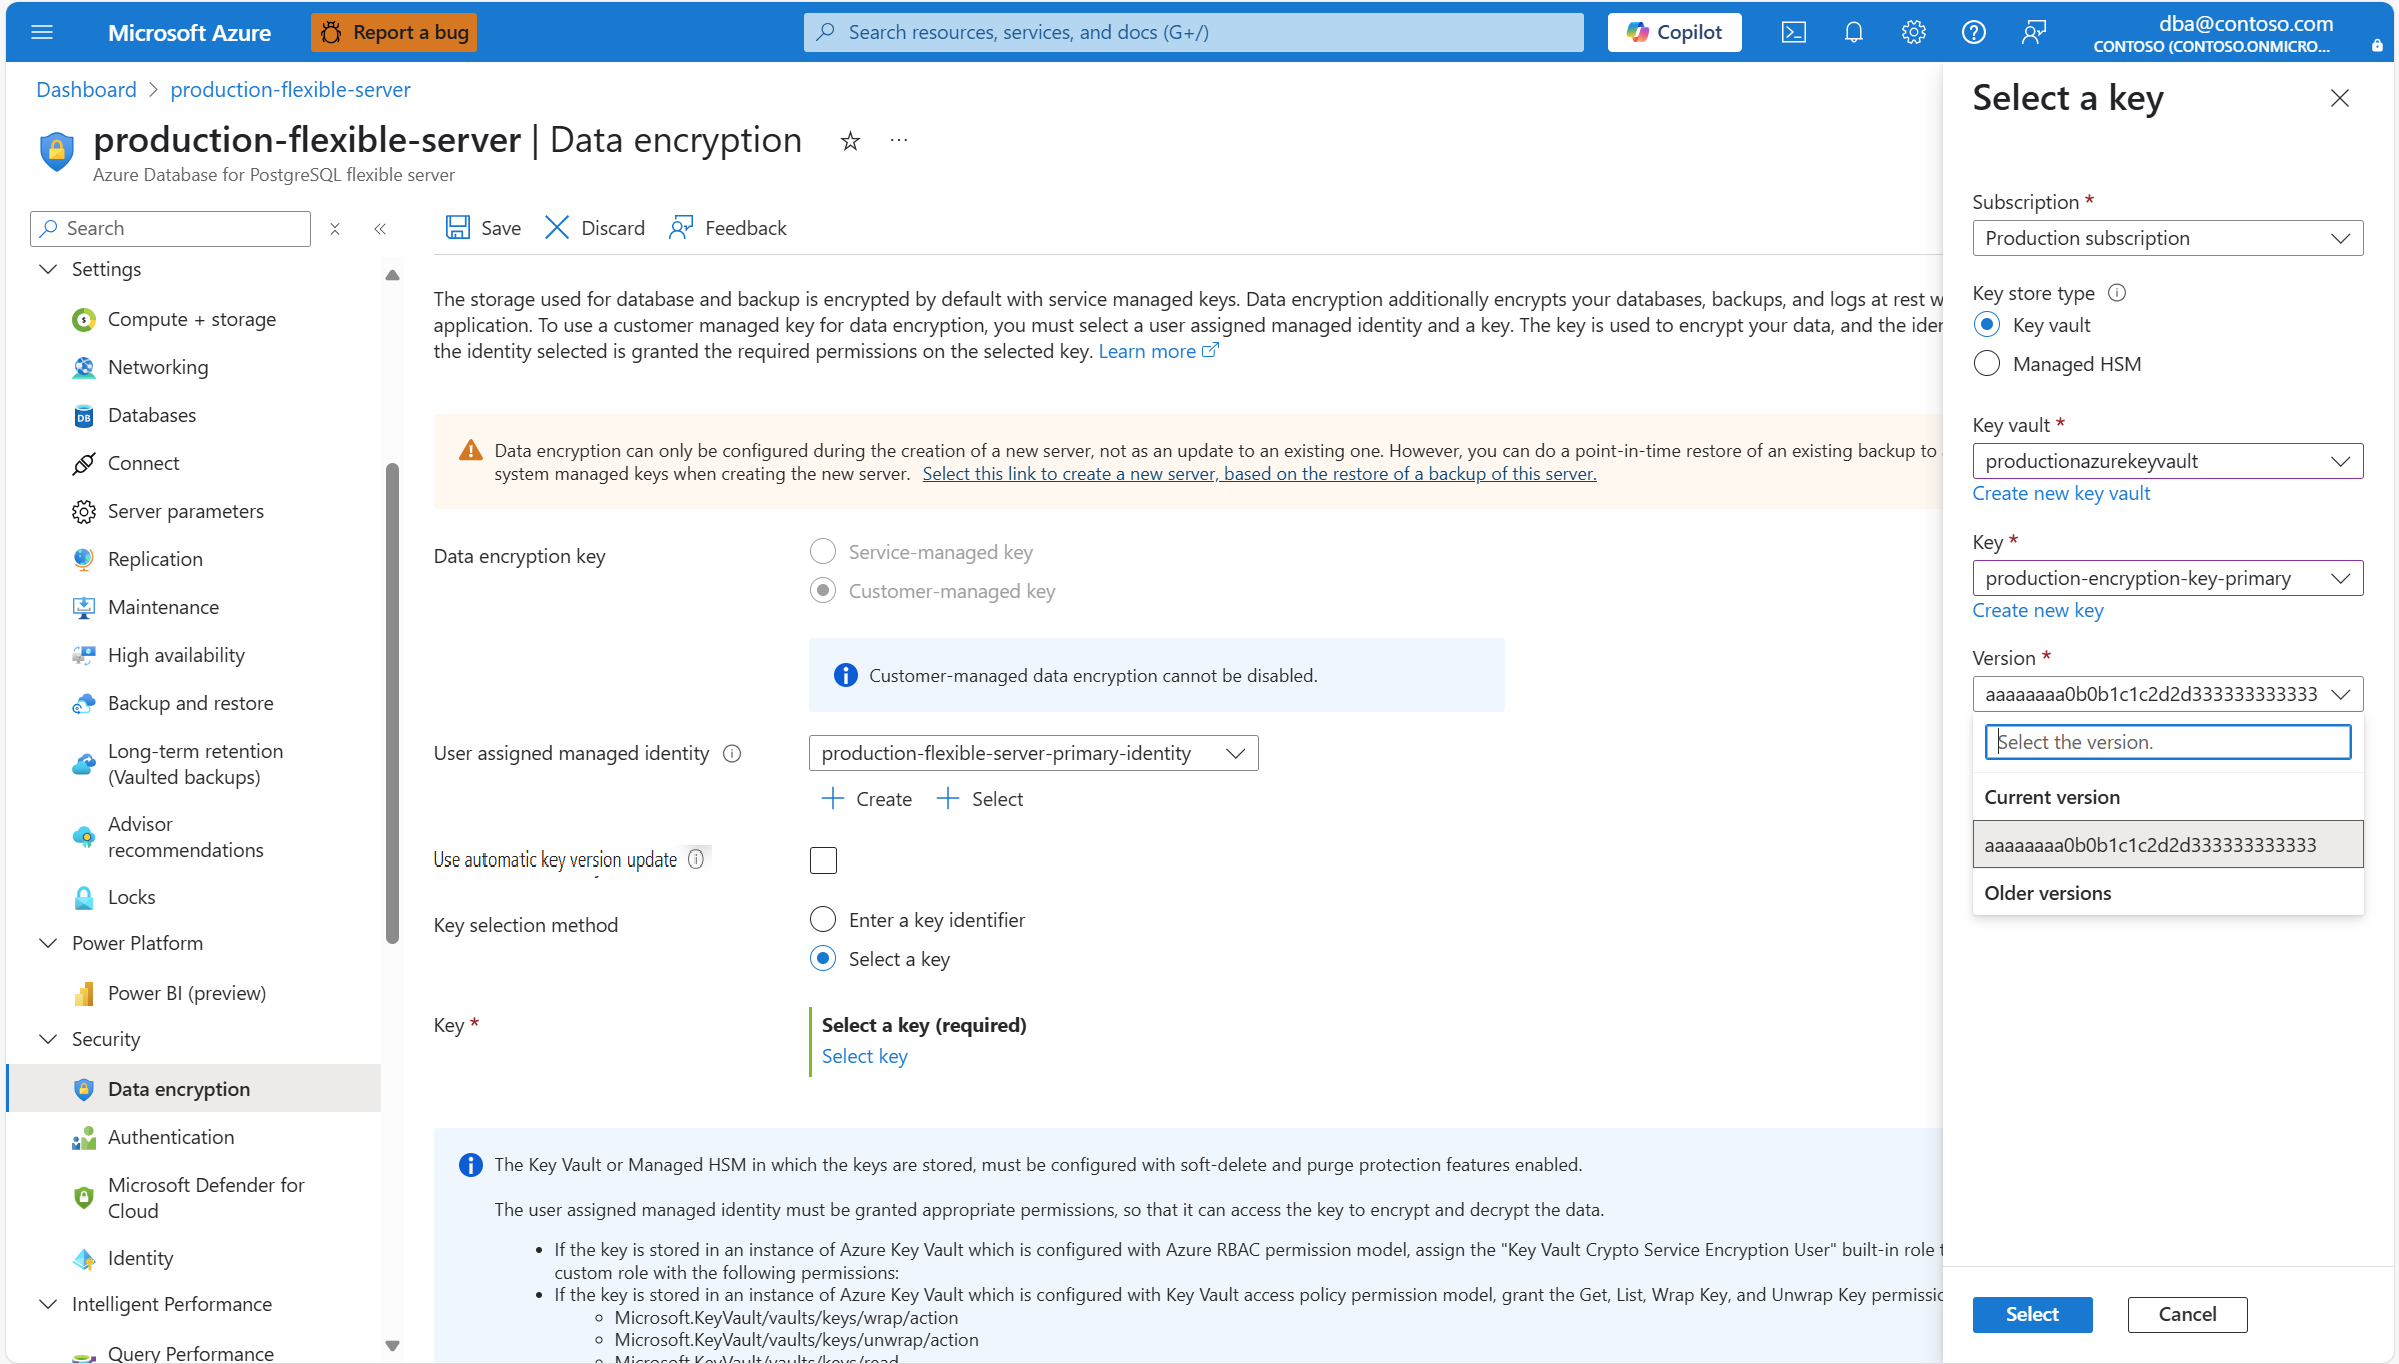Viewport: 2399px width, 1364px height.
Task: Open the notifications bell
Action: (x=1853, y=32)
